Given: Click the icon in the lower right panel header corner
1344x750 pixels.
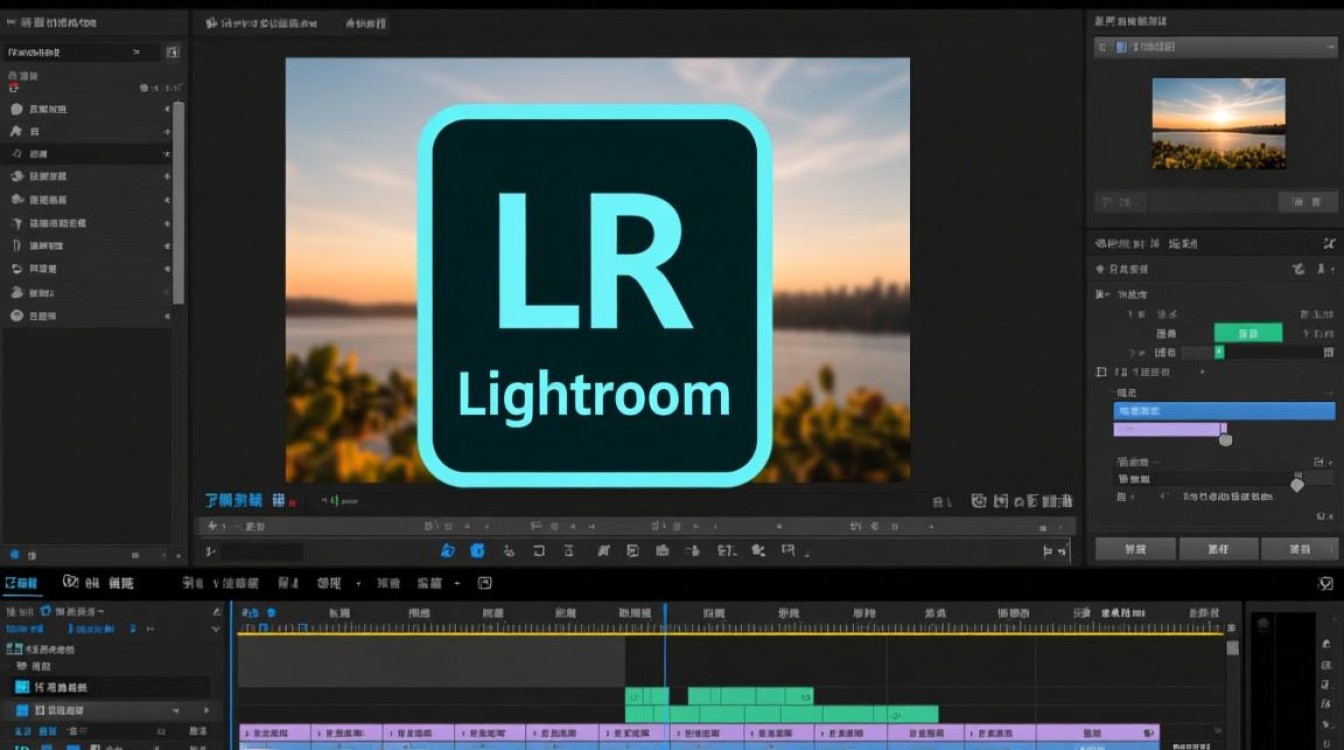Looking at the screenshot, I should (x=1328, y=243).
